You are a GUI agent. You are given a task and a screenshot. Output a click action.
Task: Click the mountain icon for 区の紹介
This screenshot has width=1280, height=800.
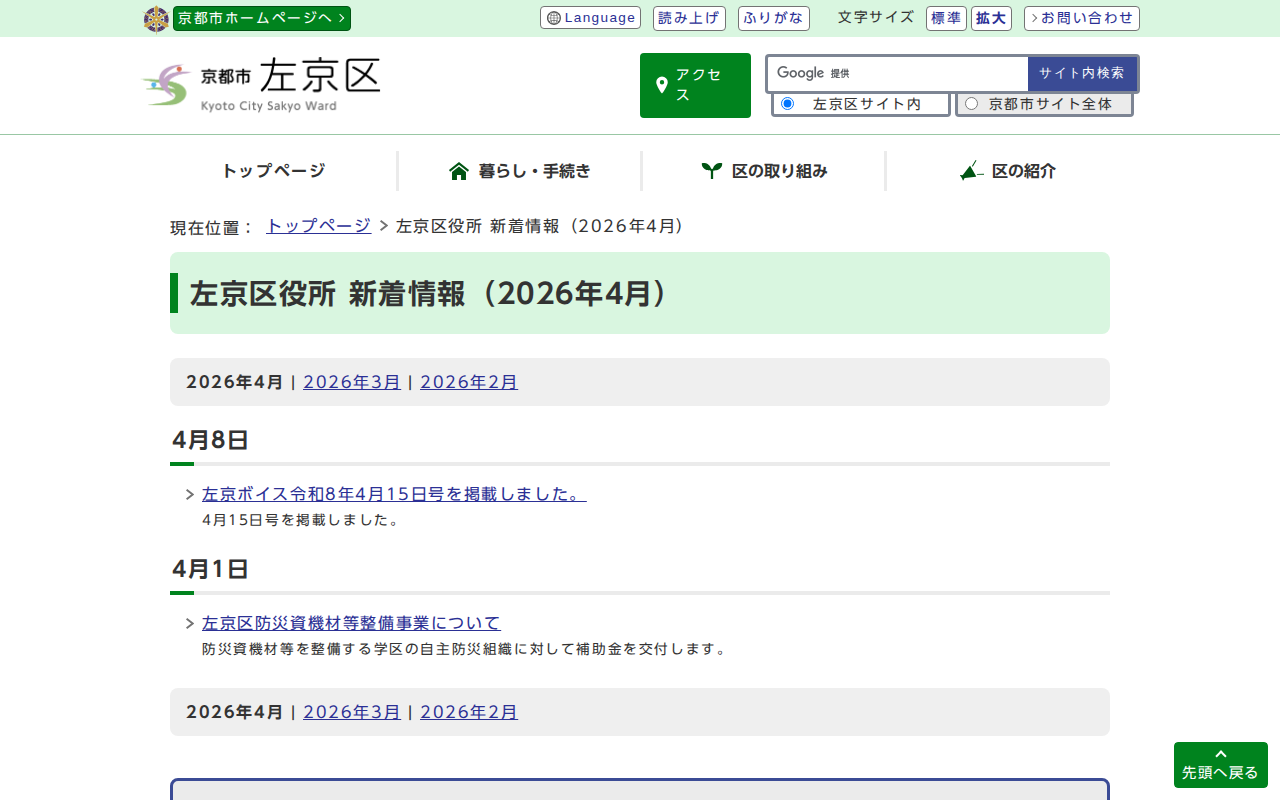(x=971, y=171)
